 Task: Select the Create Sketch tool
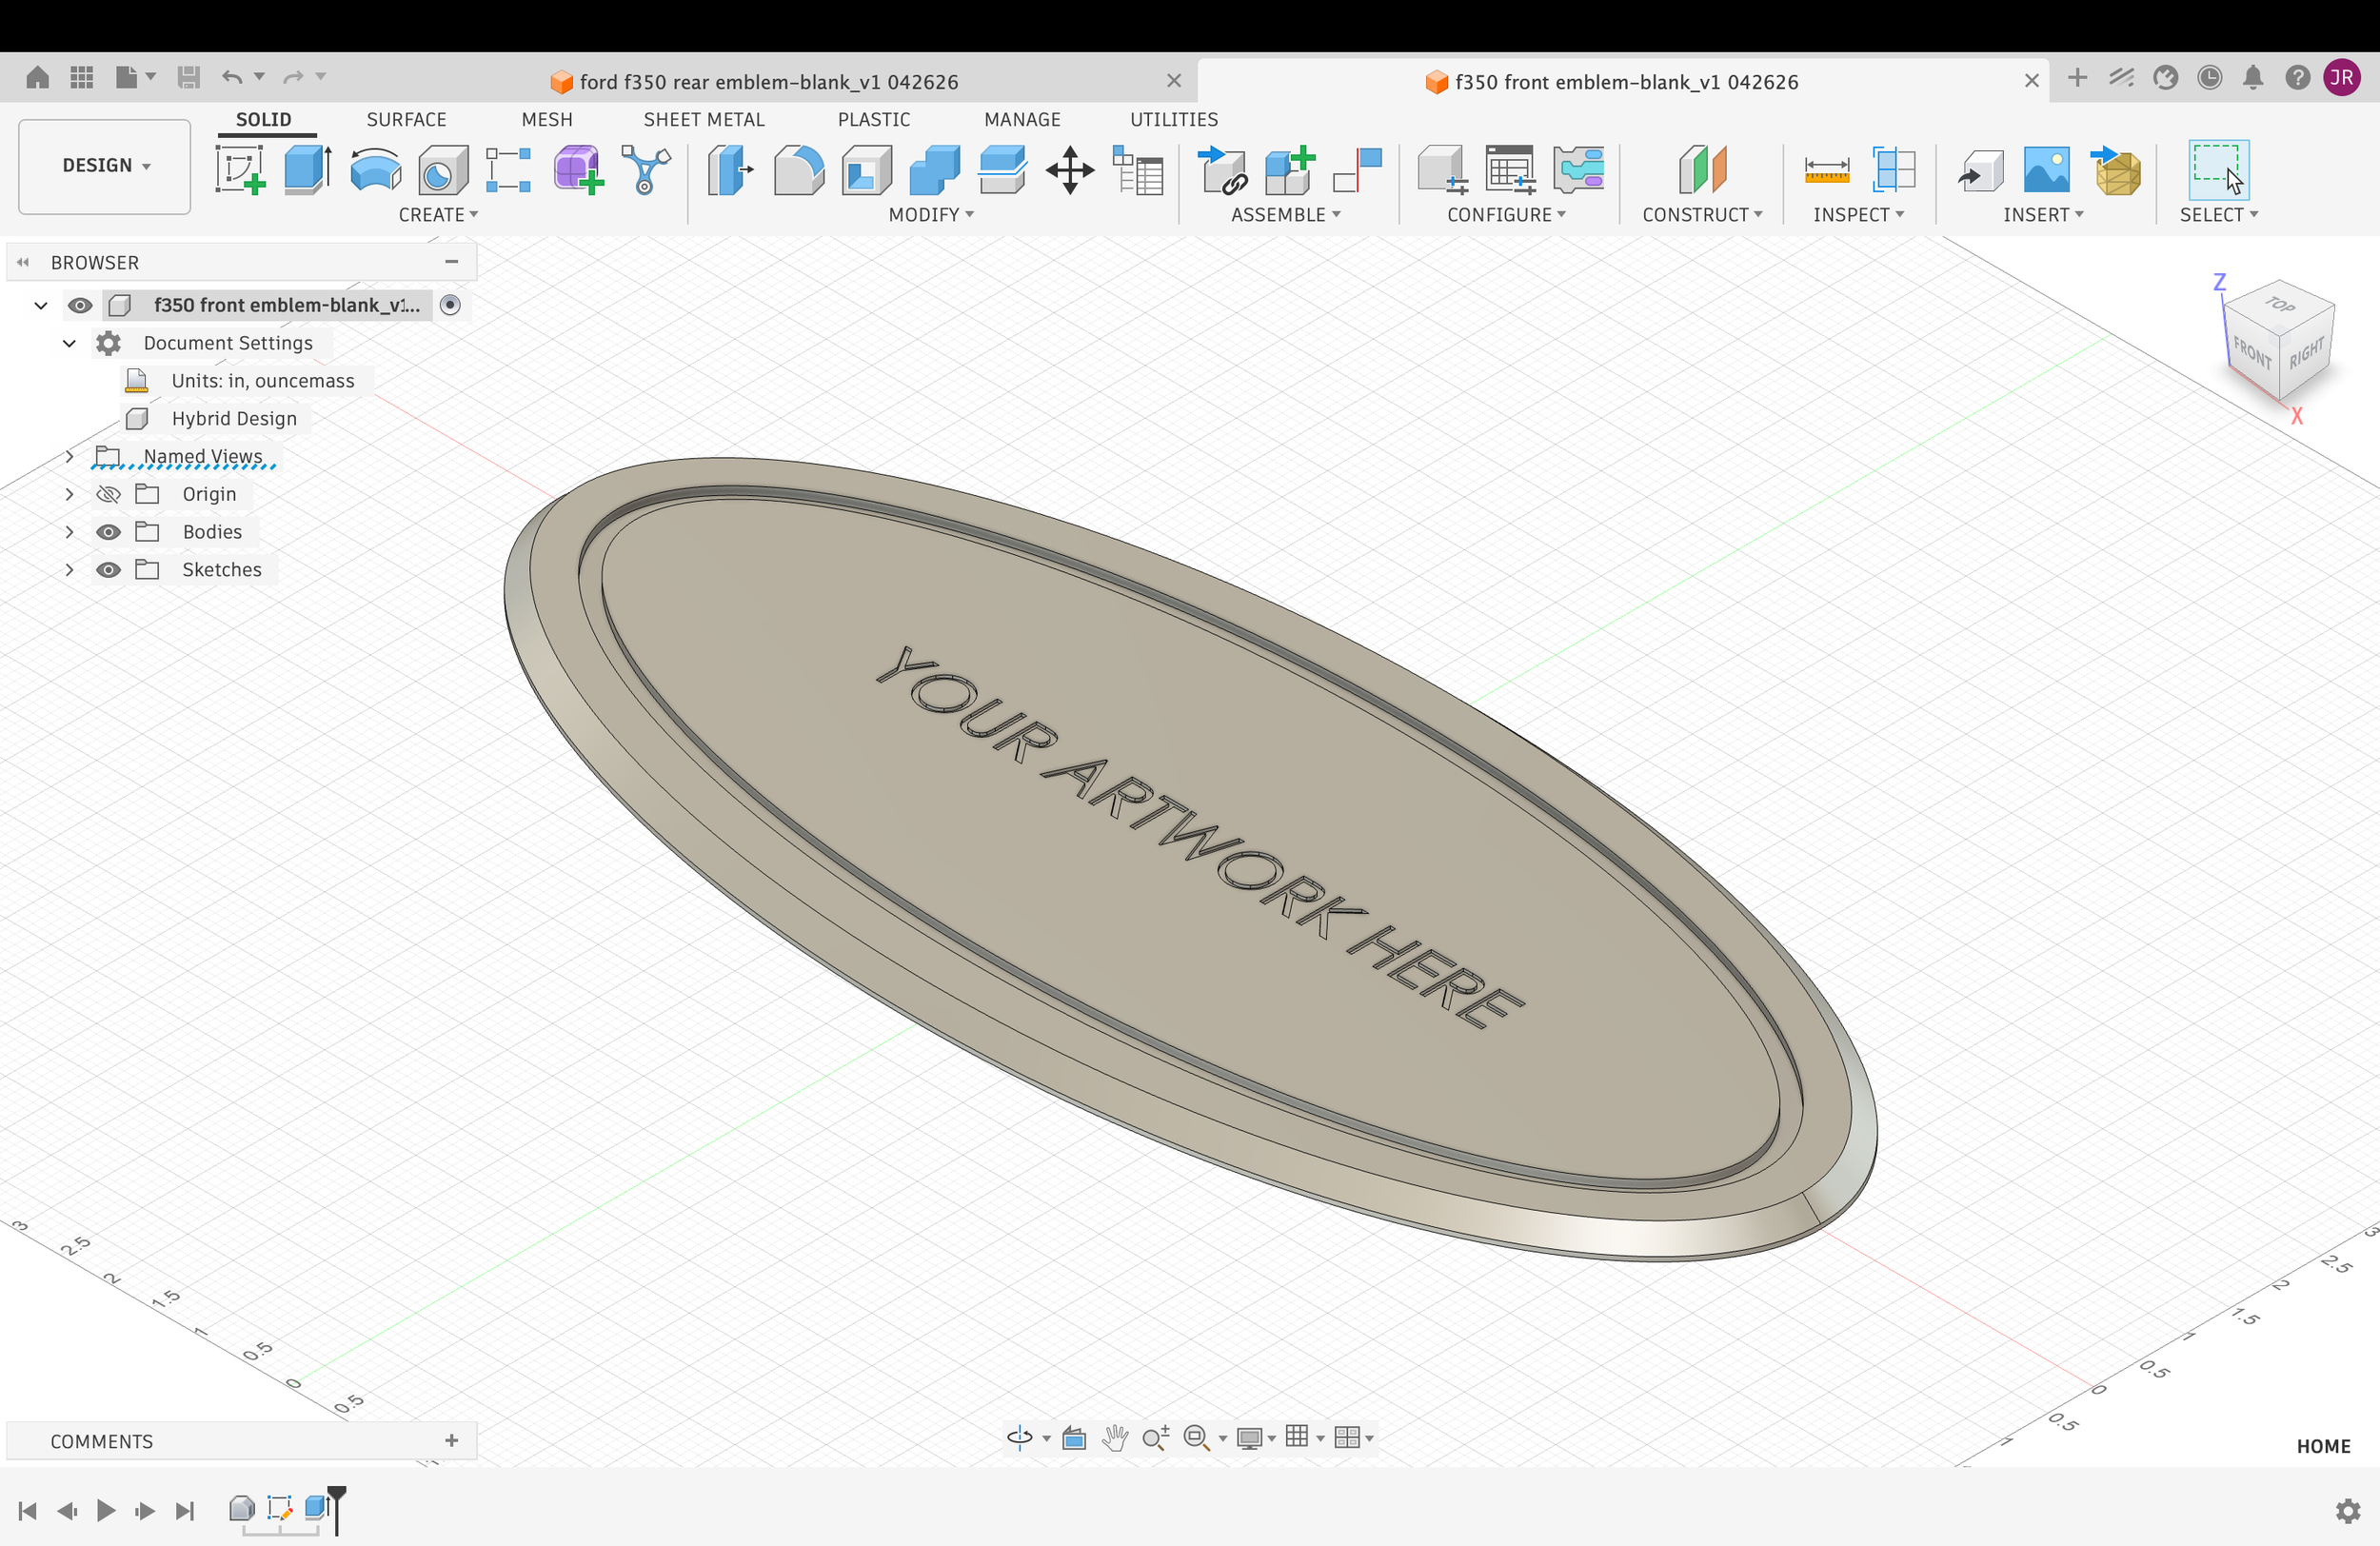(x=240, y=170)
